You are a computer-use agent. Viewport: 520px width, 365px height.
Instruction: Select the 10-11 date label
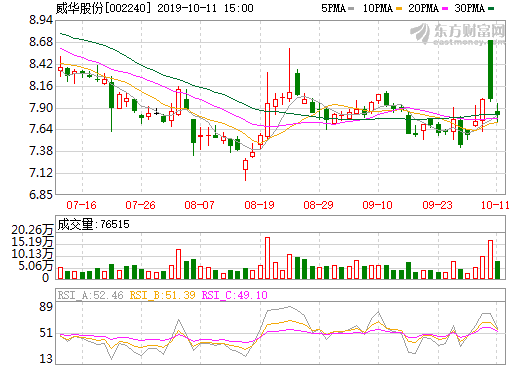495,205
